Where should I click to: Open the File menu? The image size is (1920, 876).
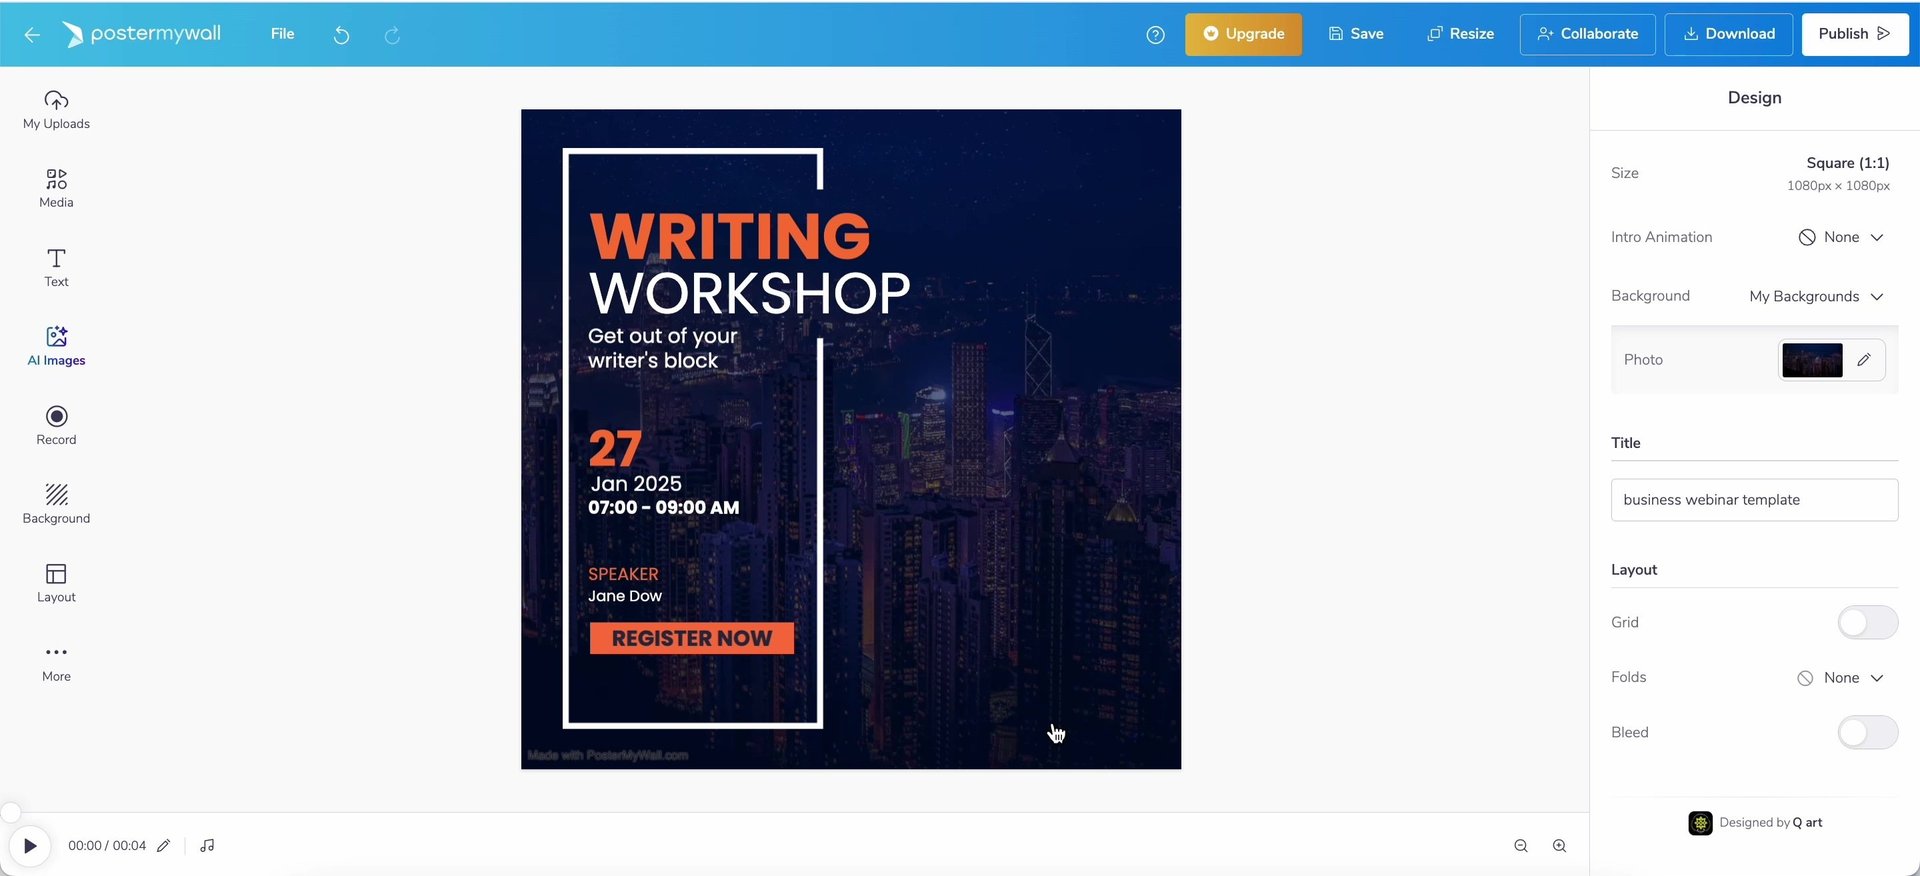coord(282,34)
